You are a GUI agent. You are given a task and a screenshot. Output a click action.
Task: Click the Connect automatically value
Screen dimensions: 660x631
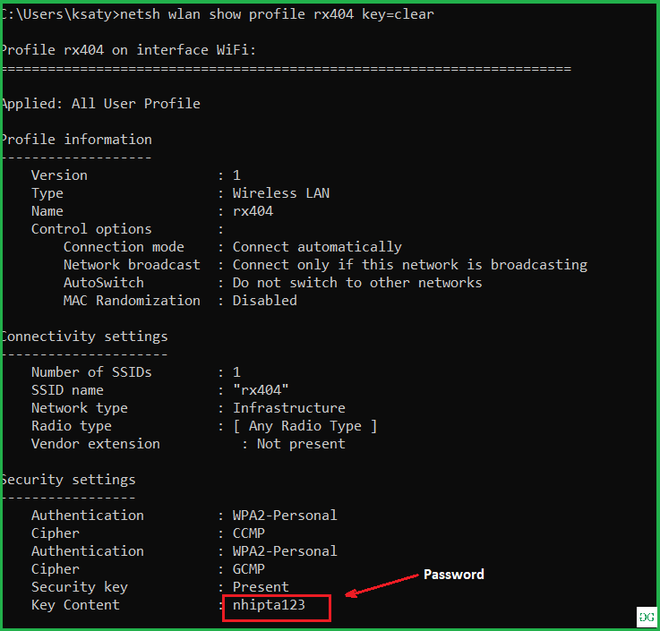[317, 247]
